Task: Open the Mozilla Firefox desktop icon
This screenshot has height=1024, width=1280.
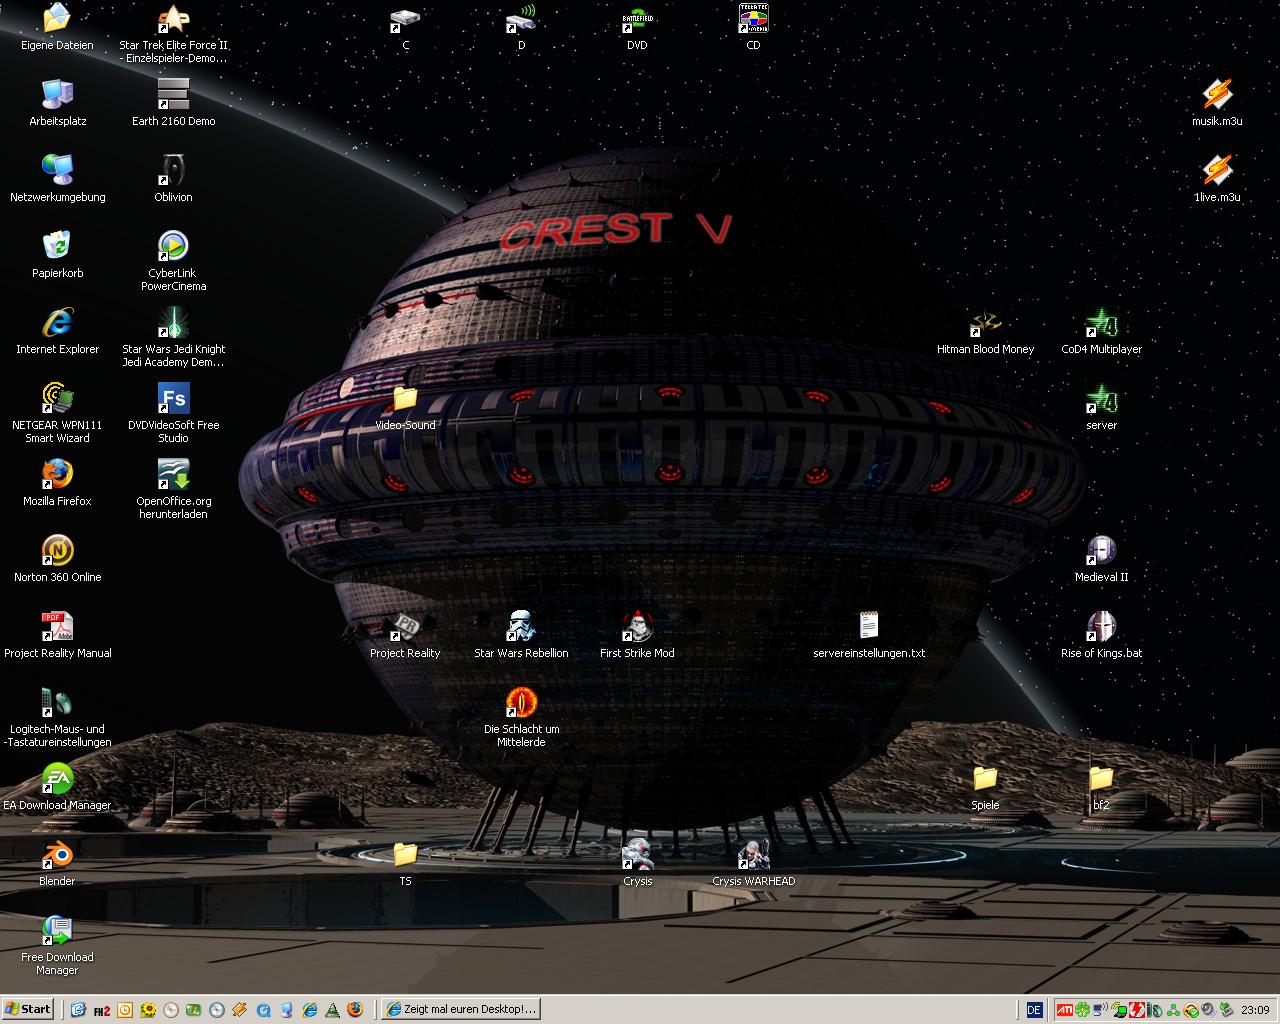Action: tap(57, 474)
